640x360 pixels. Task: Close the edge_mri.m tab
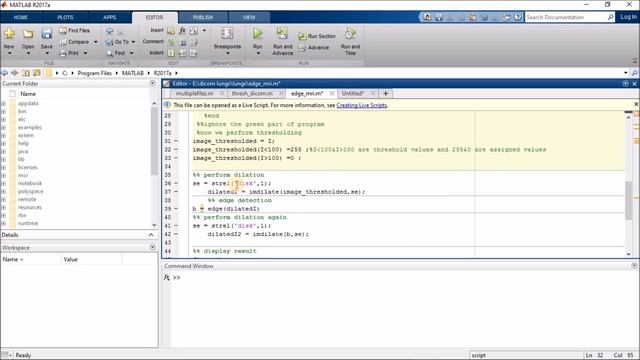click(332, 93)
